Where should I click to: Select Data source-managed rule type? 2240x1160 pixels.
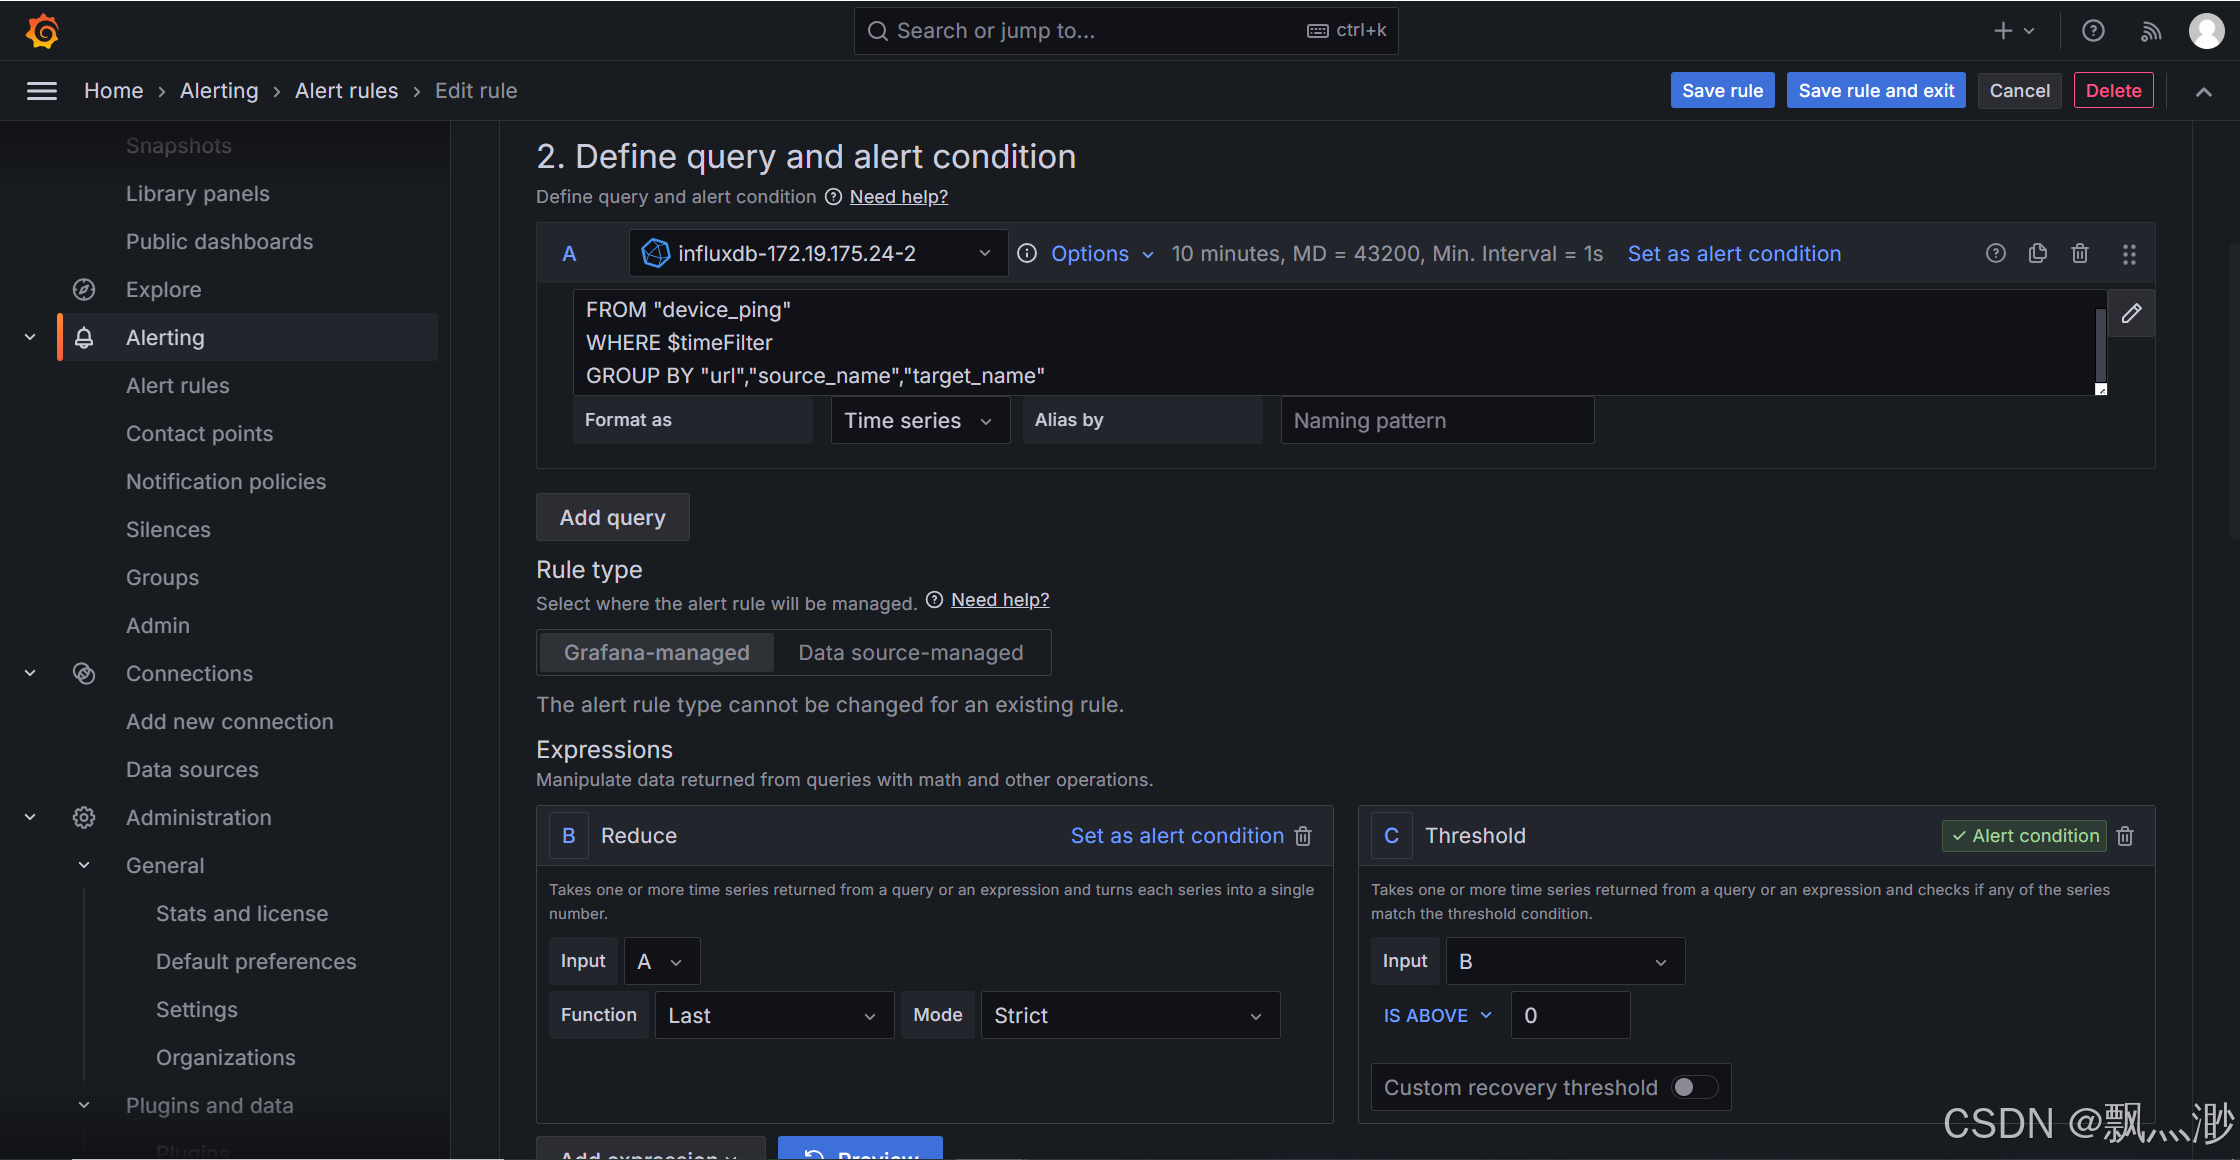(x=911, y=653)
